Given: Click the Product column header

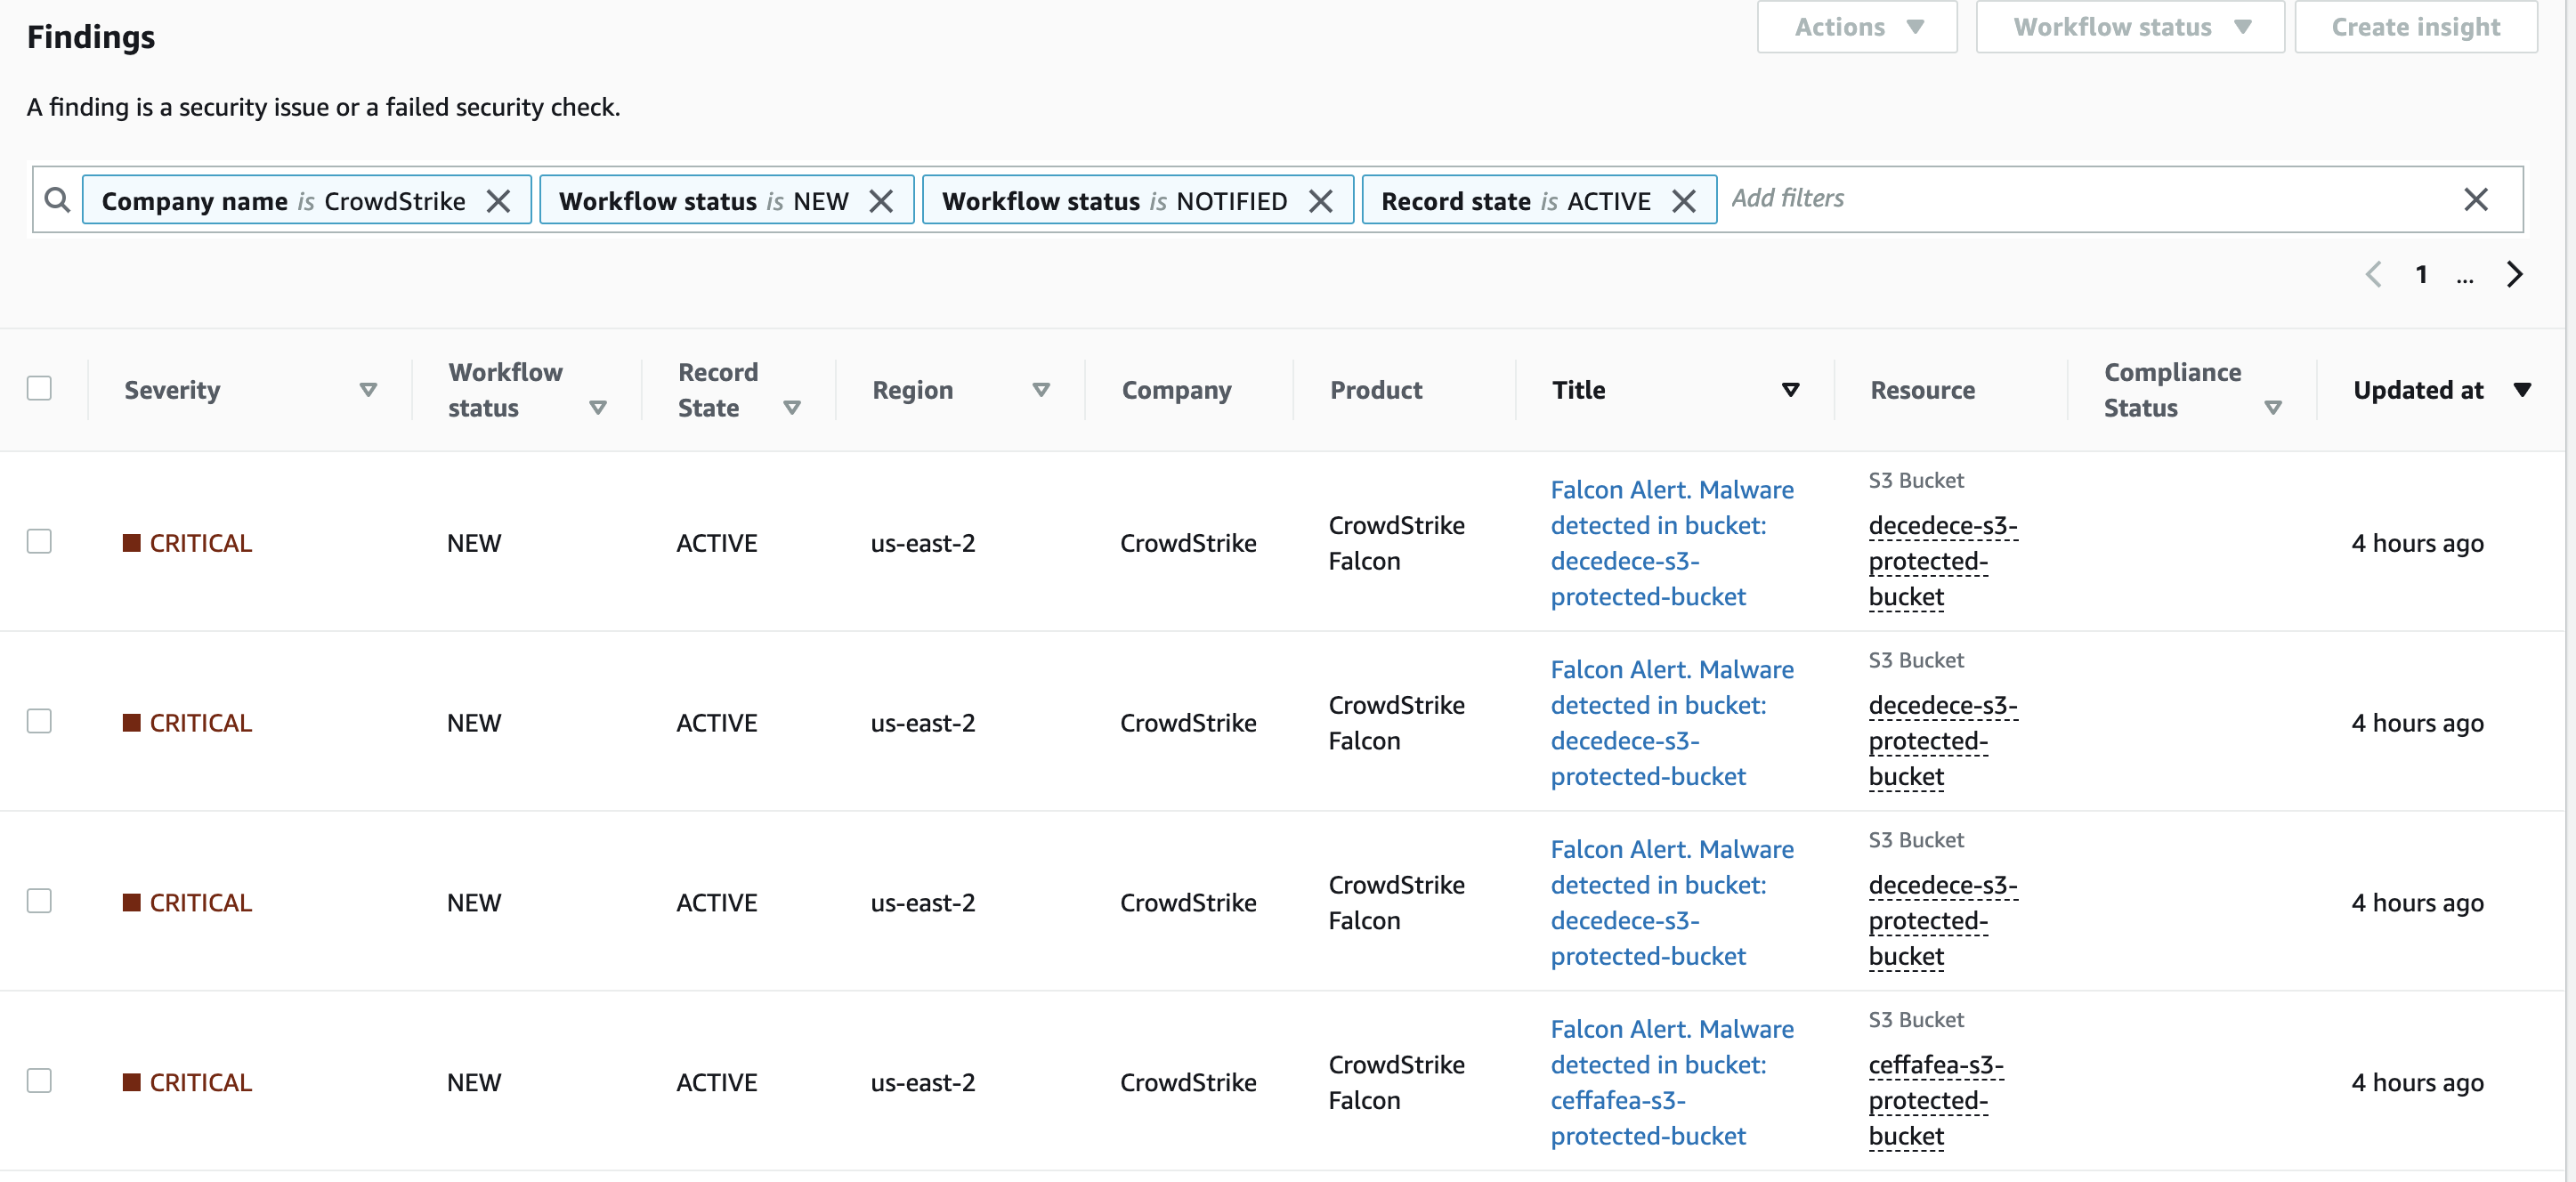Looking at the screenshot, I should click(x=1376, y=390).
